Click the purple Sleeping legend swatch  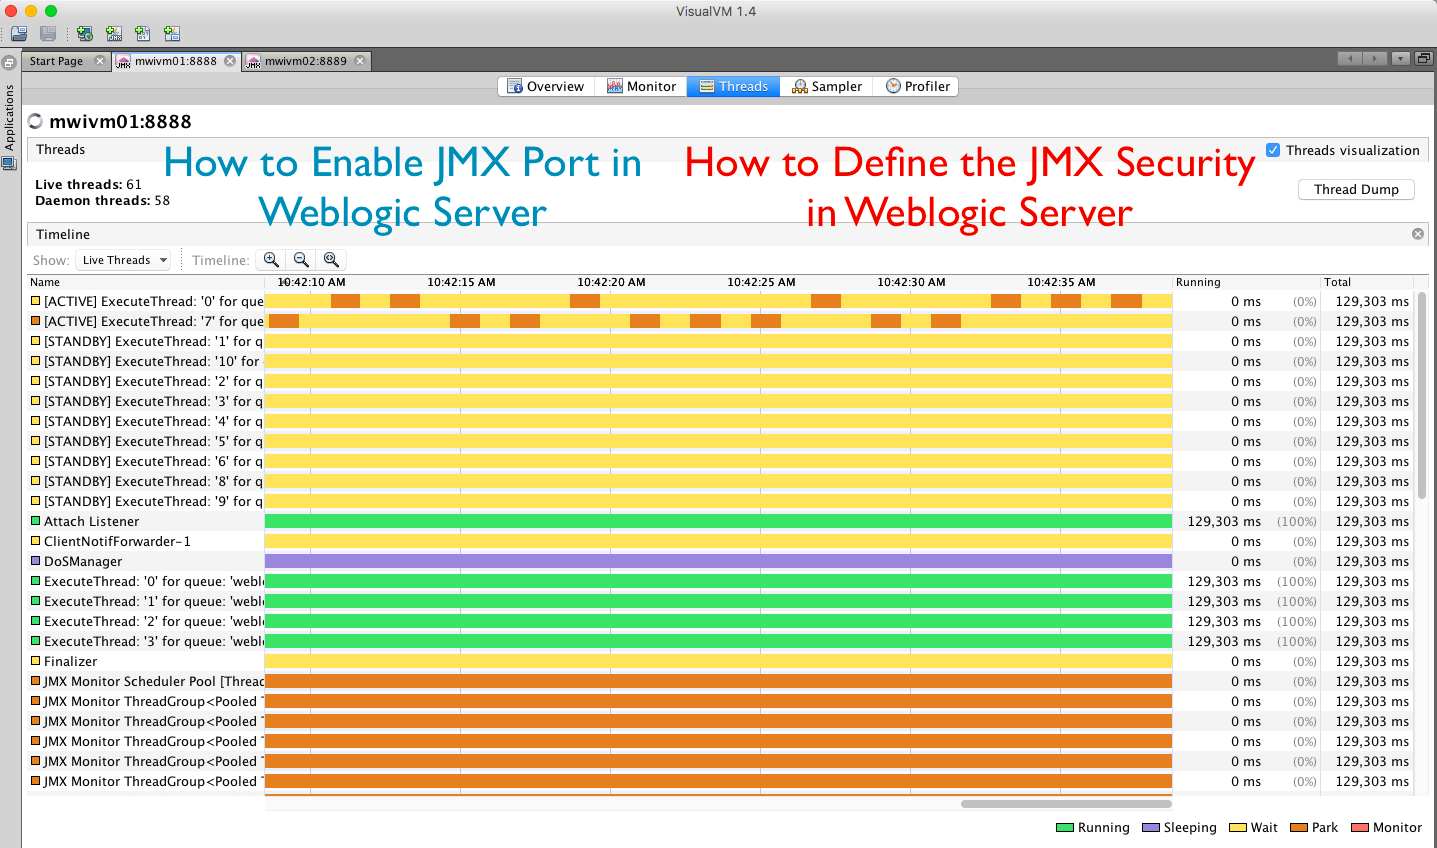(1150, 828)
